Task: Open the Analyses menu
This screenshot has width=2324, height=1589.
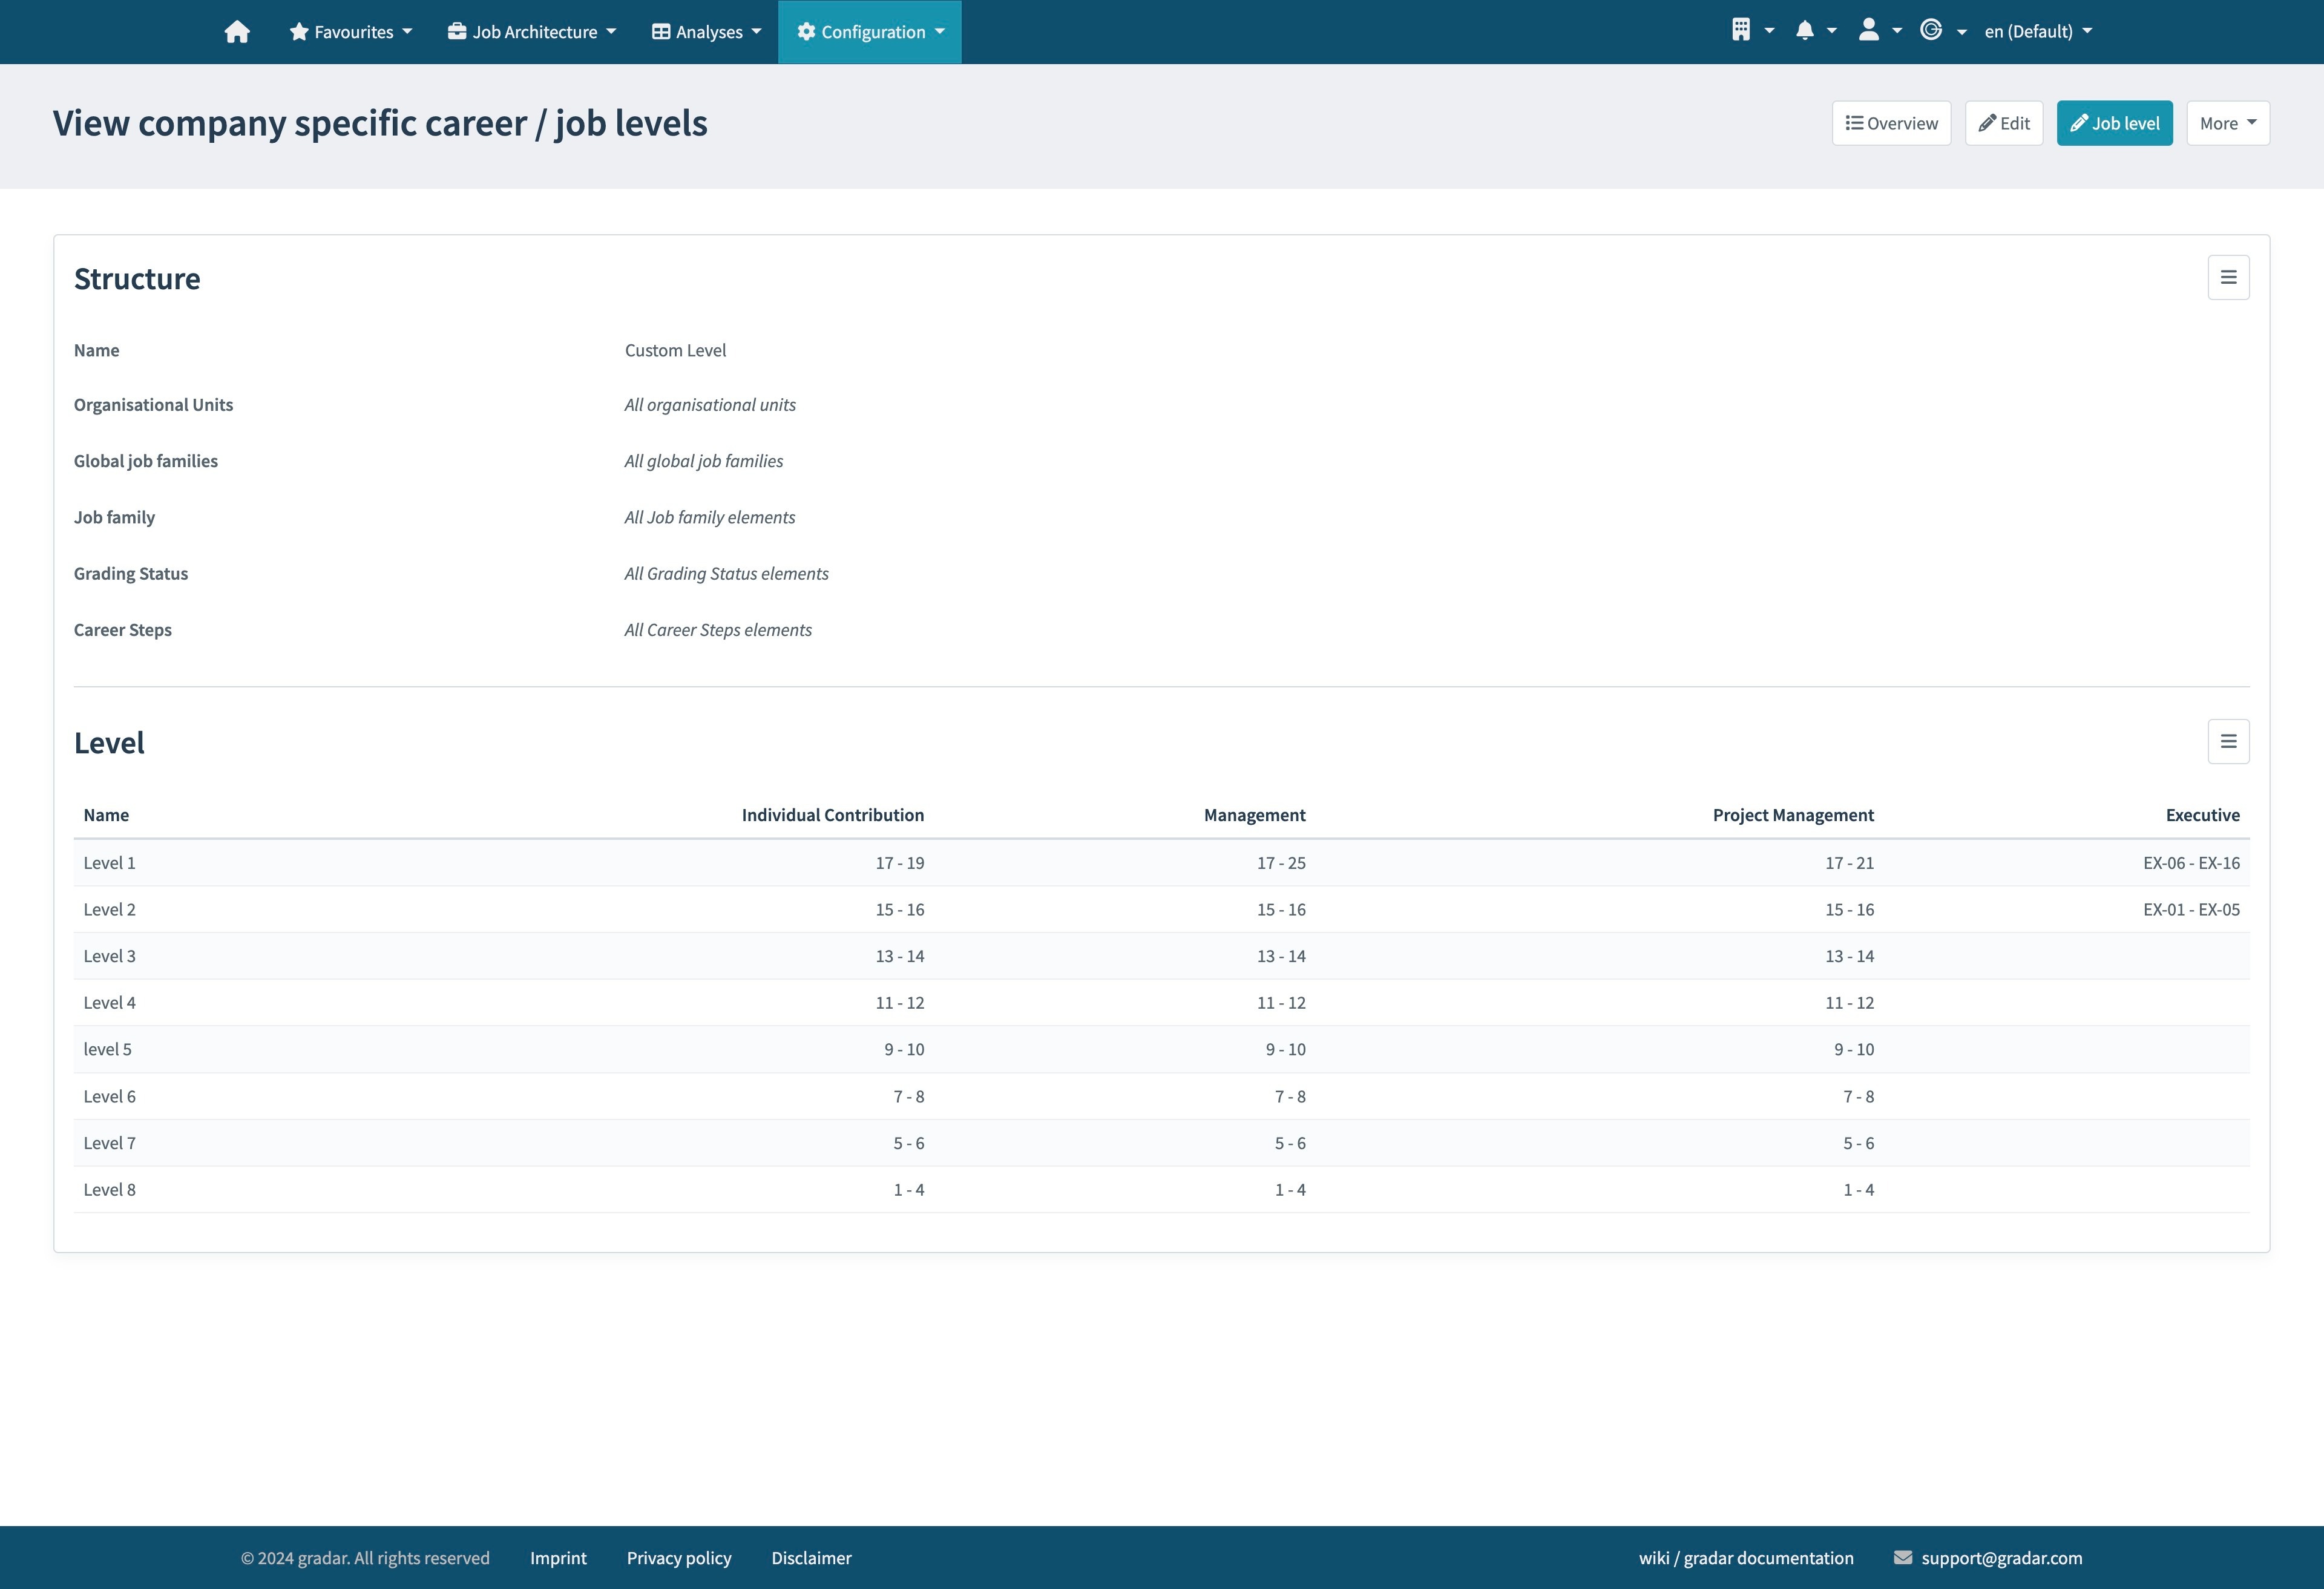Action: click(705, 31)
